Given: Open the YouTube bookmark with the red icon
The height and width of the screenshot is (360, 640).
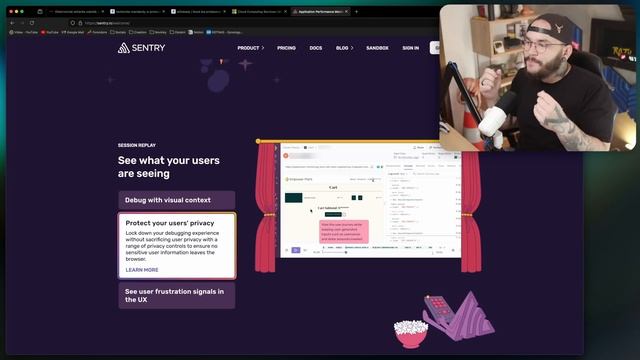Looking at the screenshot, I should (49, 32).
